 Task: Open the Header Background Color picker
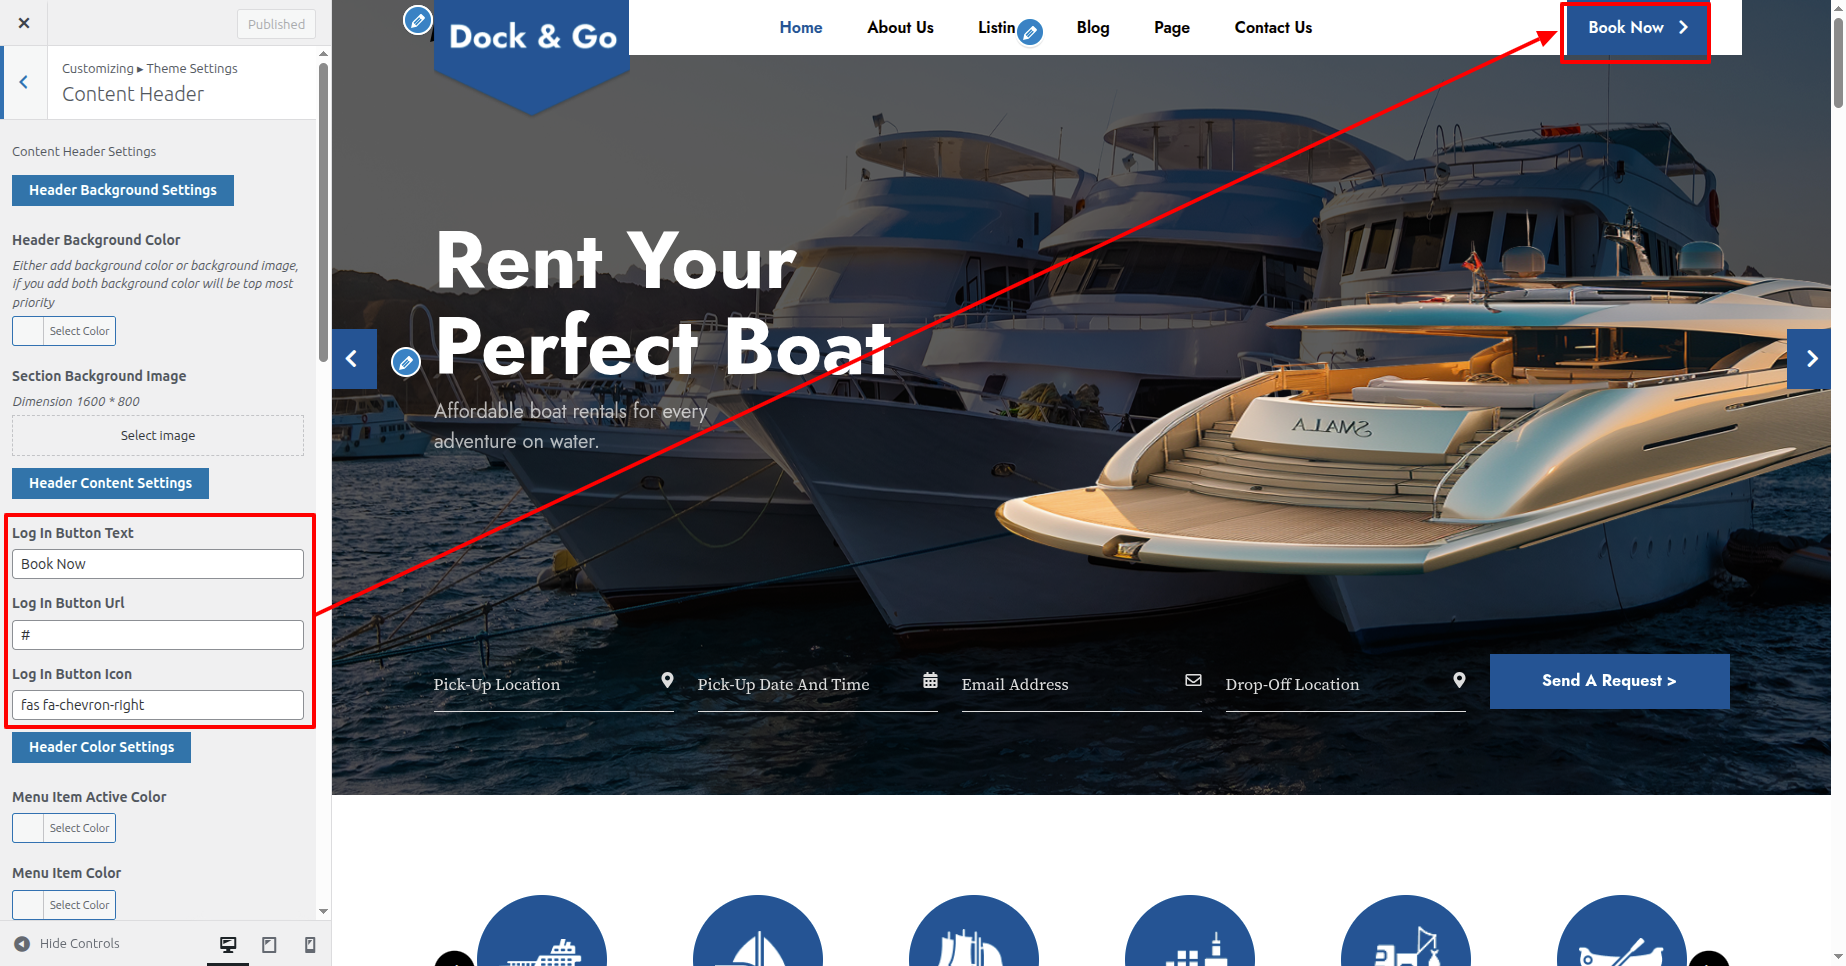64,331
